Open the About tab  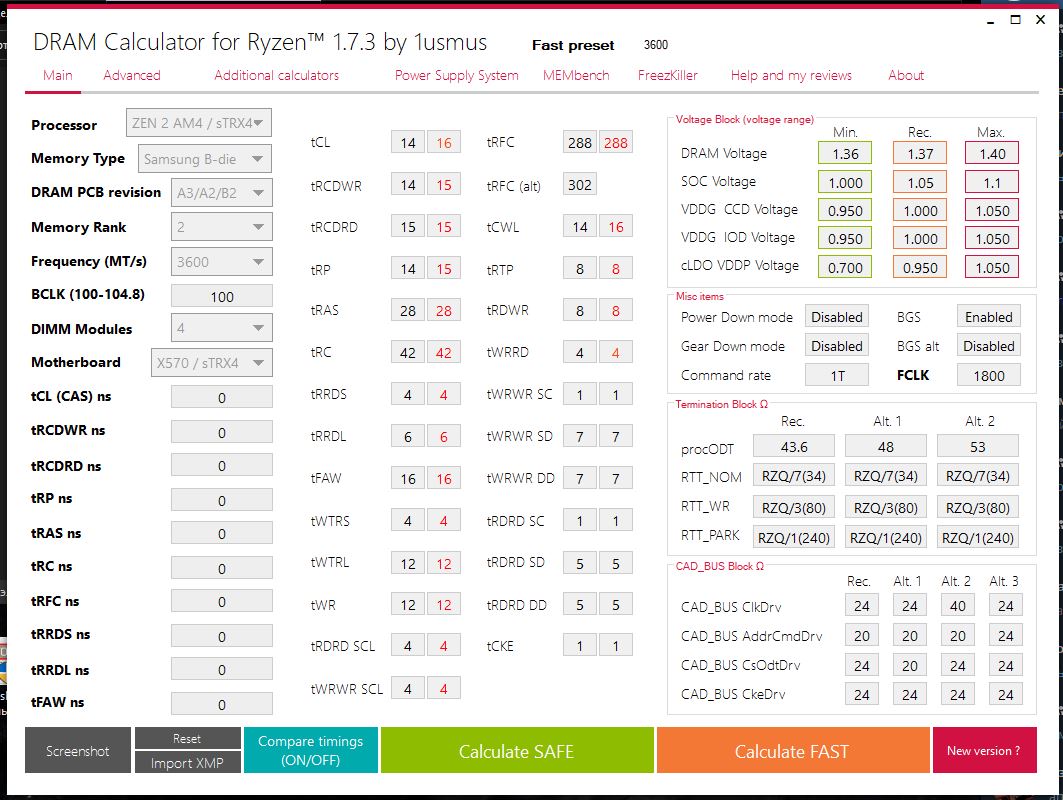[x=906, y=75]
